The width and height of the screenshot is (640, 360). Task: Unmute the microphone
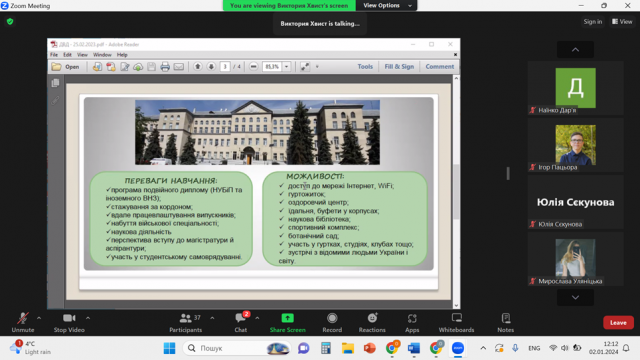[23, 322]
